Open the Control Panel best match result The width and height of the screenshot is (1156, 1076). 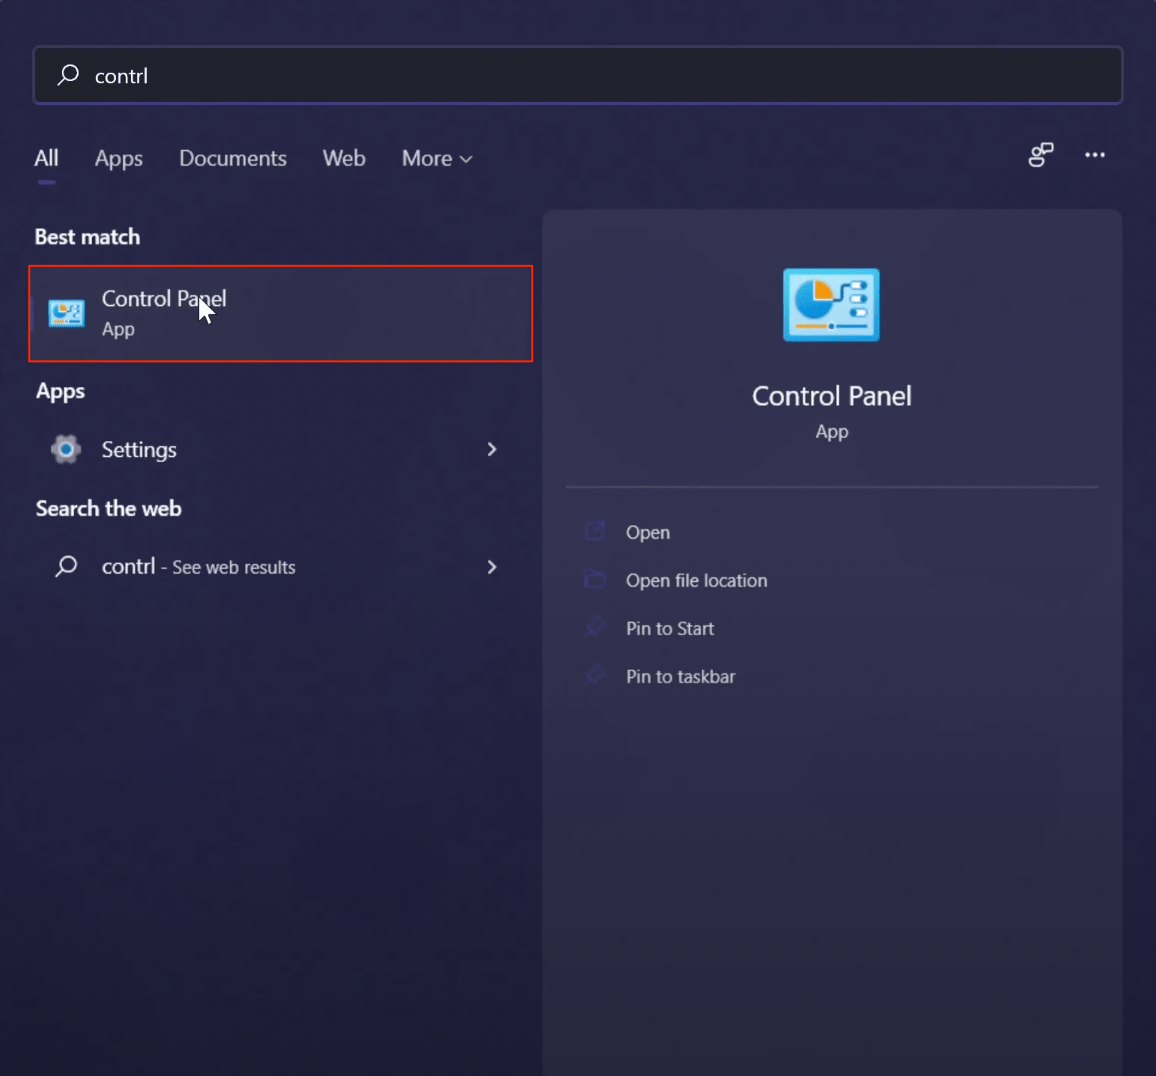click(x=281, y=313)
